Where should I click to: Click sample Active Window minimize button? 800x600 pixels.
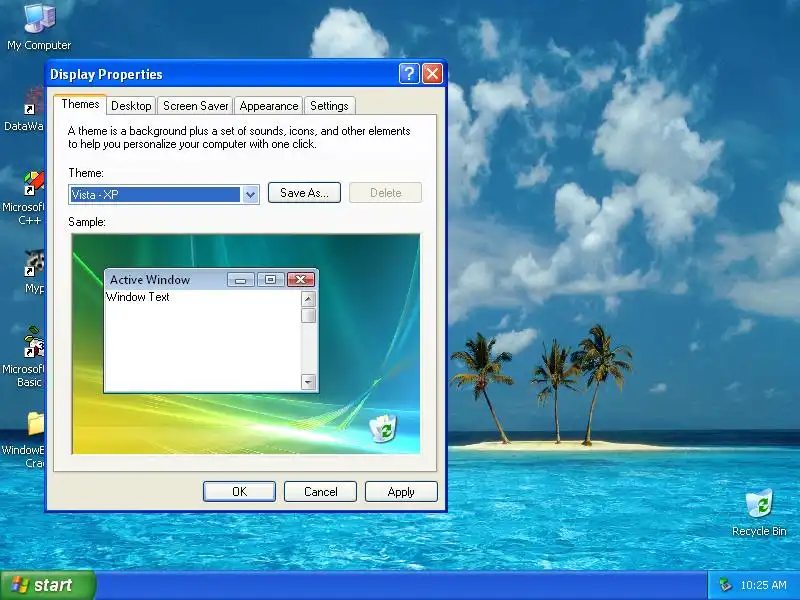click(x=241, y=280)
